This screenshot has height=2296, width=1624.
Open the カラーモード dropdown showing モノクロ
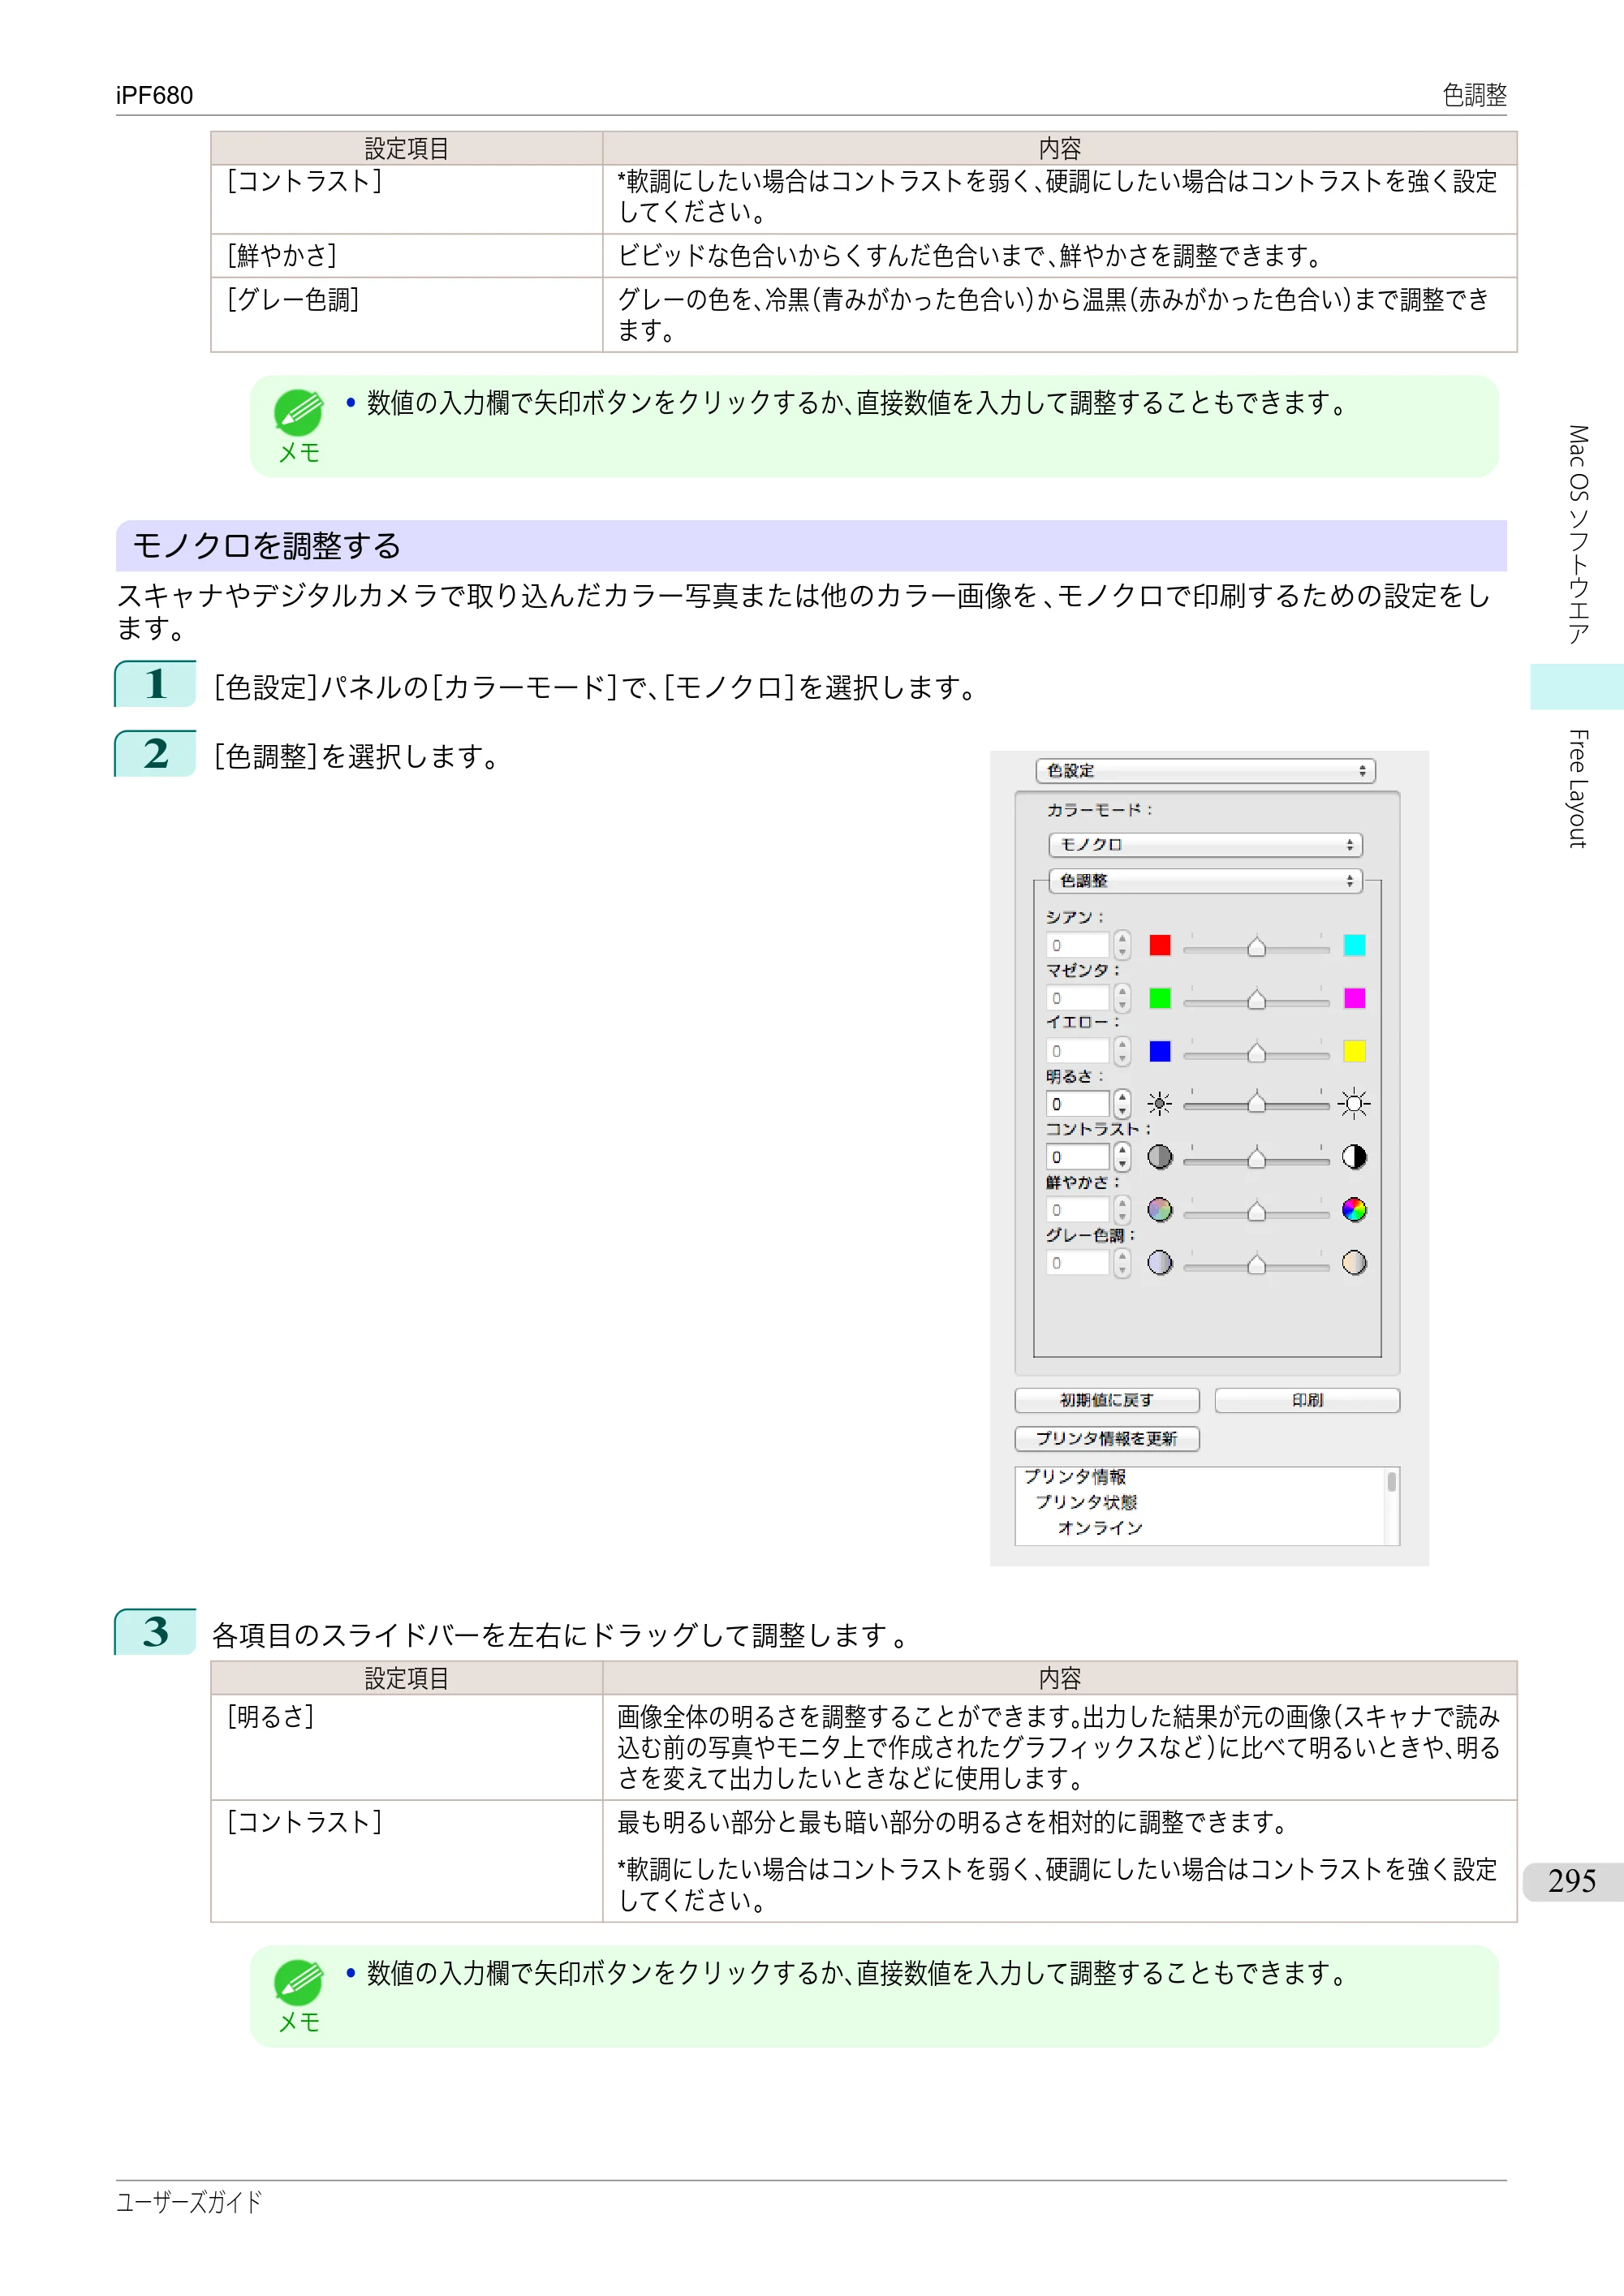tap(1205, 845)
